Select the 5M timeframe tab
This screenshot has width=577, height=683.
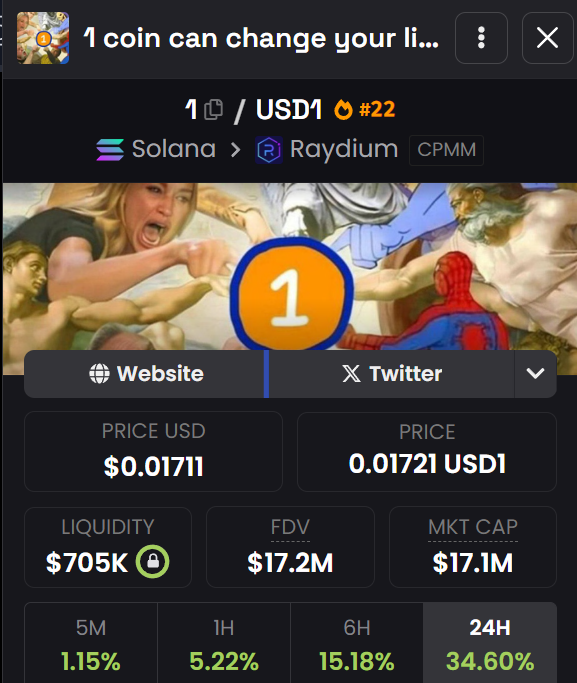pyautogui.click(x=91, y=643)
